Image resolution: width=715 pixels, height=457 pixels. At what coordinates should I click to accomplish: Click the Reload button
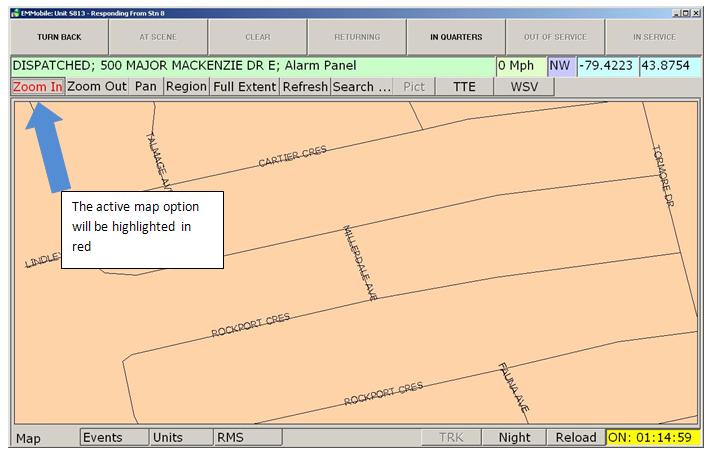point(575,437)
